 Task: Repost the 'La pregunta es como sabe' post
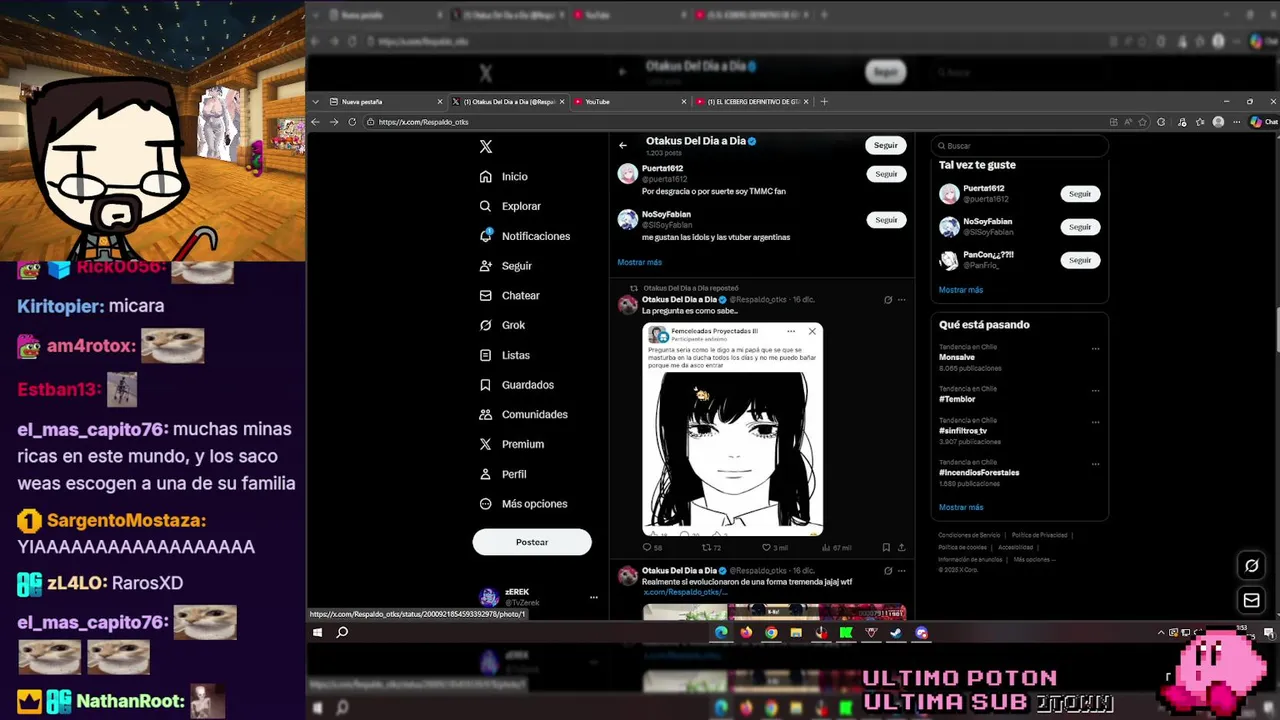[711, 548]
